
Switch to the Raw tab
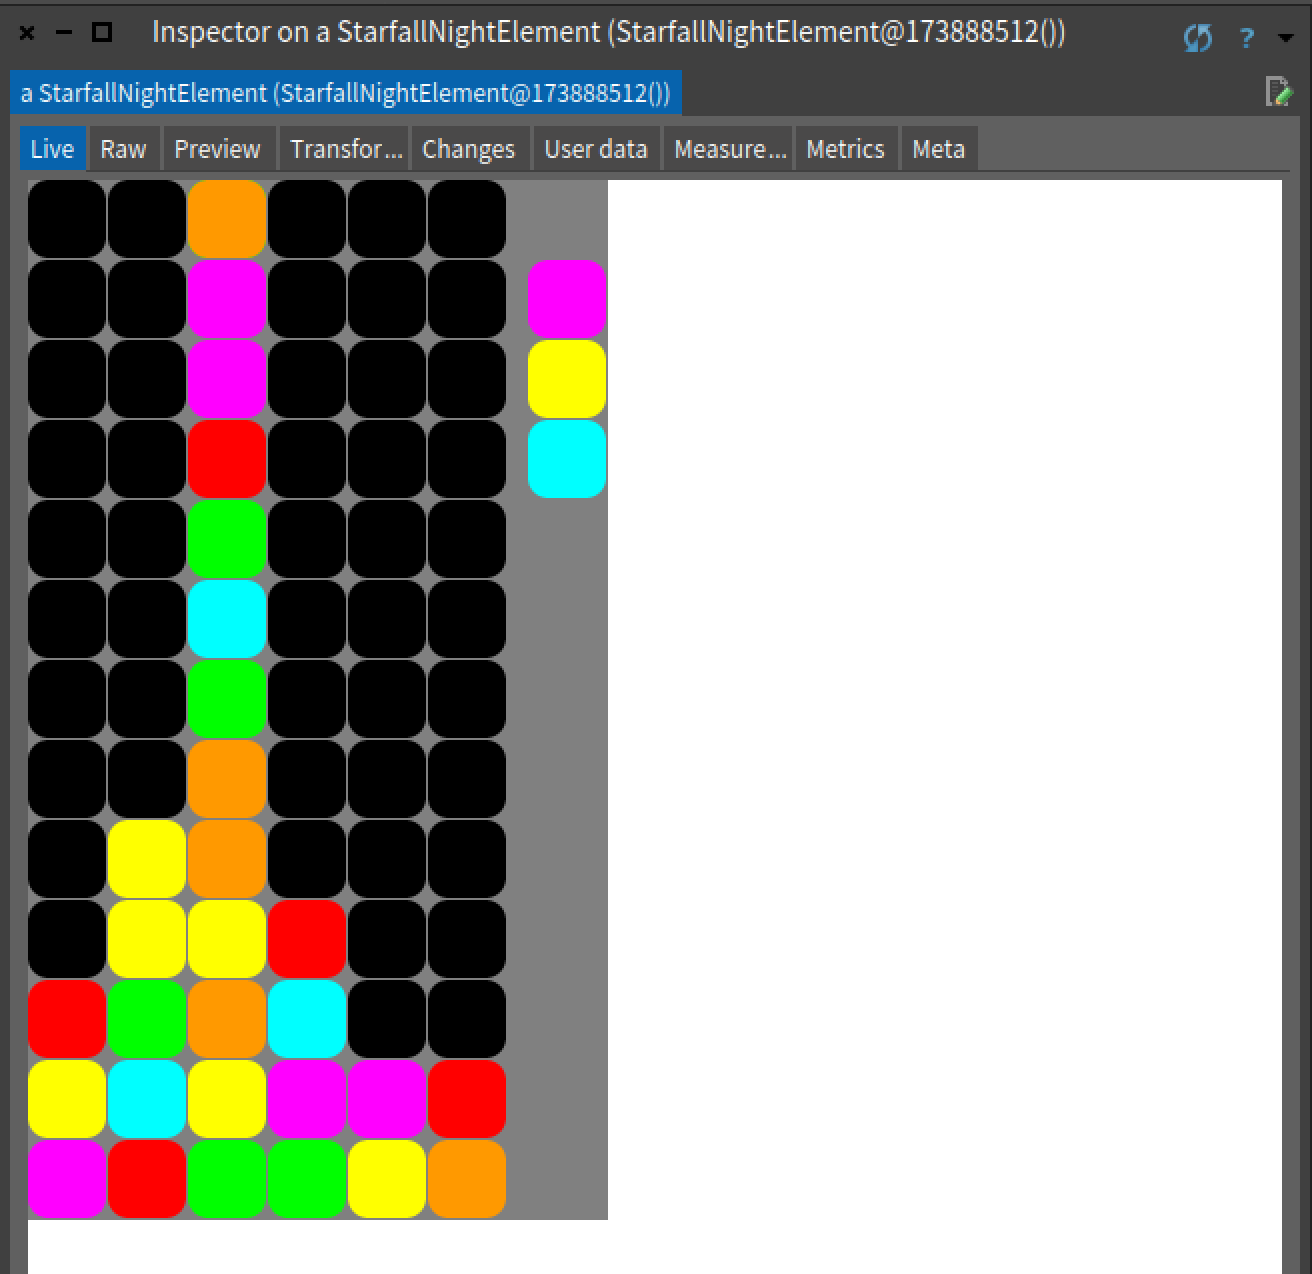[123, 149]
